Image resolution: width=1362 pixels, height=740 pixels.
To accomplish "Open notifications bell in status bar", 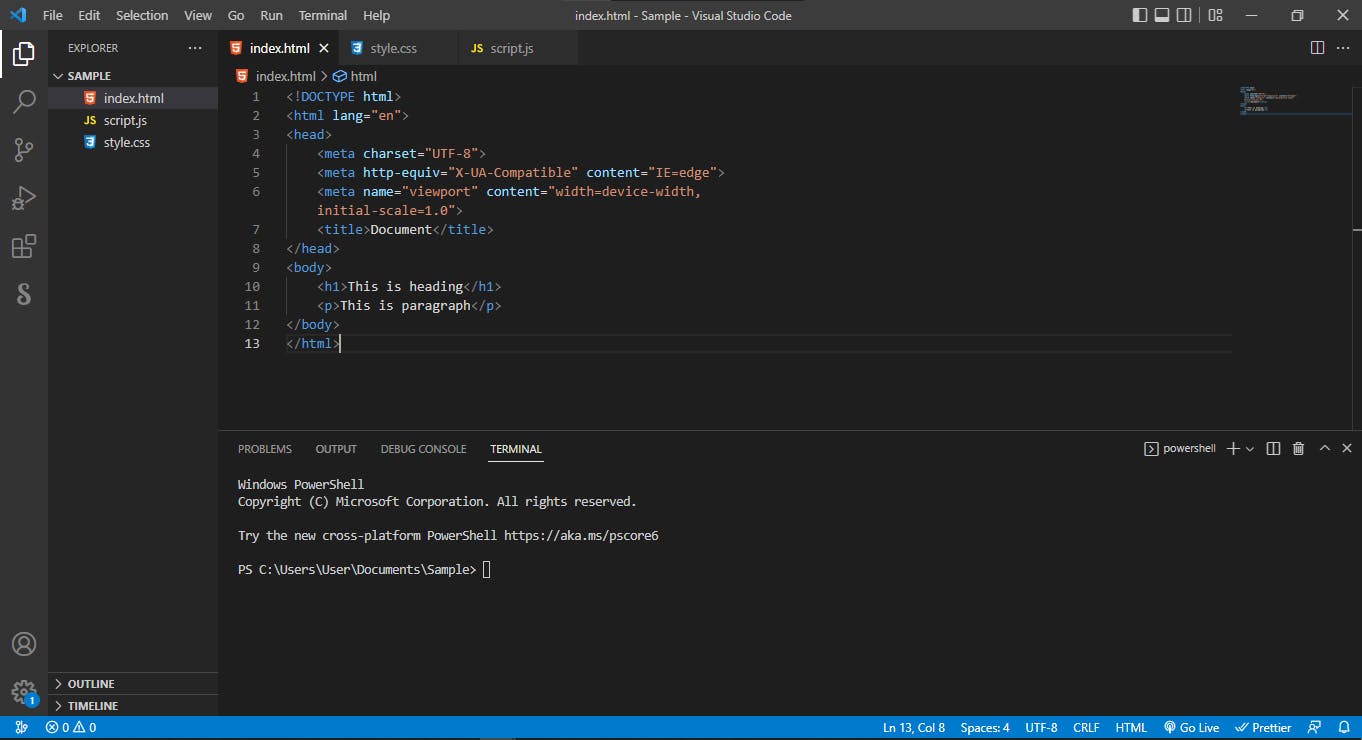I will (1342, 728).
